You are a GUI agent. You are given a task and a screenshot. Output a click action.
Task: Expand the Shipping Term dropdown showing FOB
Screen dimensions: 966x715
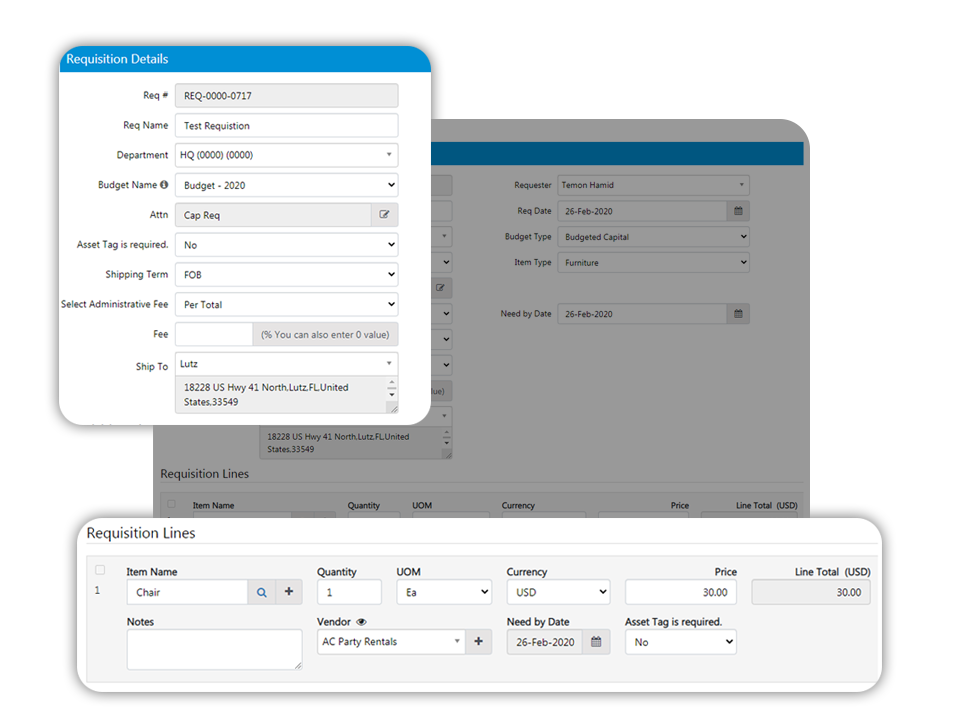286,274
